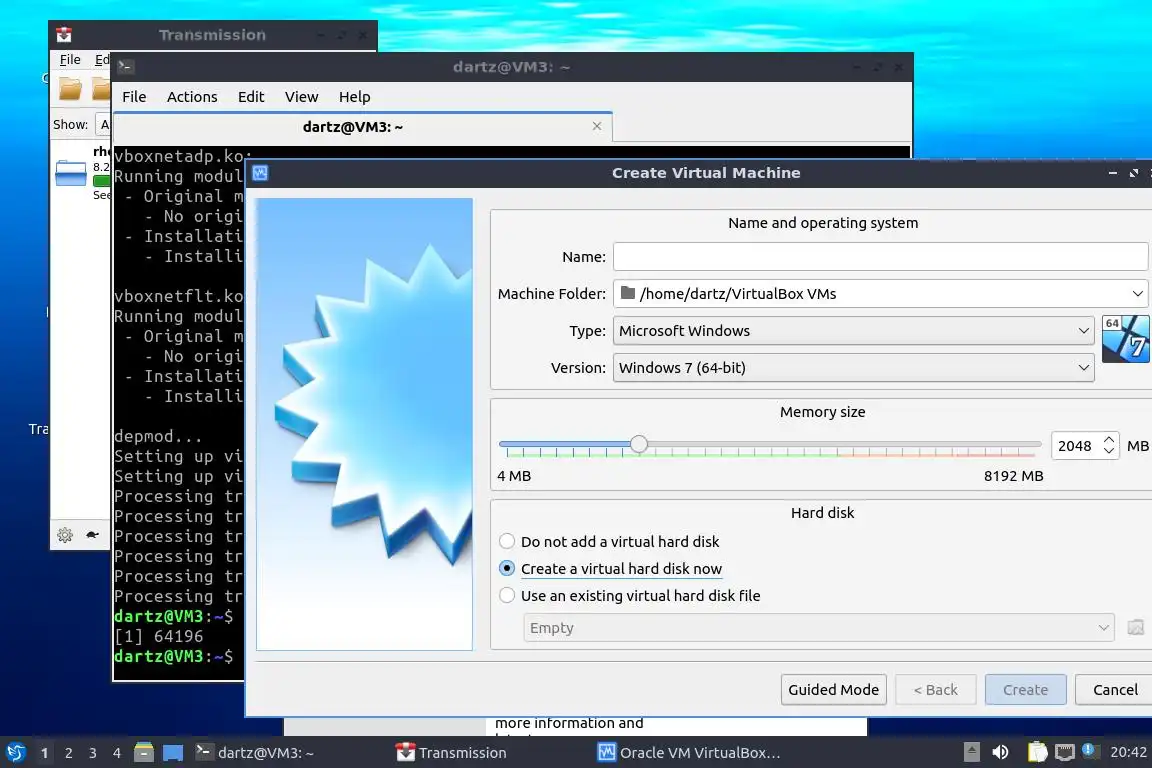Select Use an existing virtual hard disk file
1152x768 pixels.
(630, 596)
